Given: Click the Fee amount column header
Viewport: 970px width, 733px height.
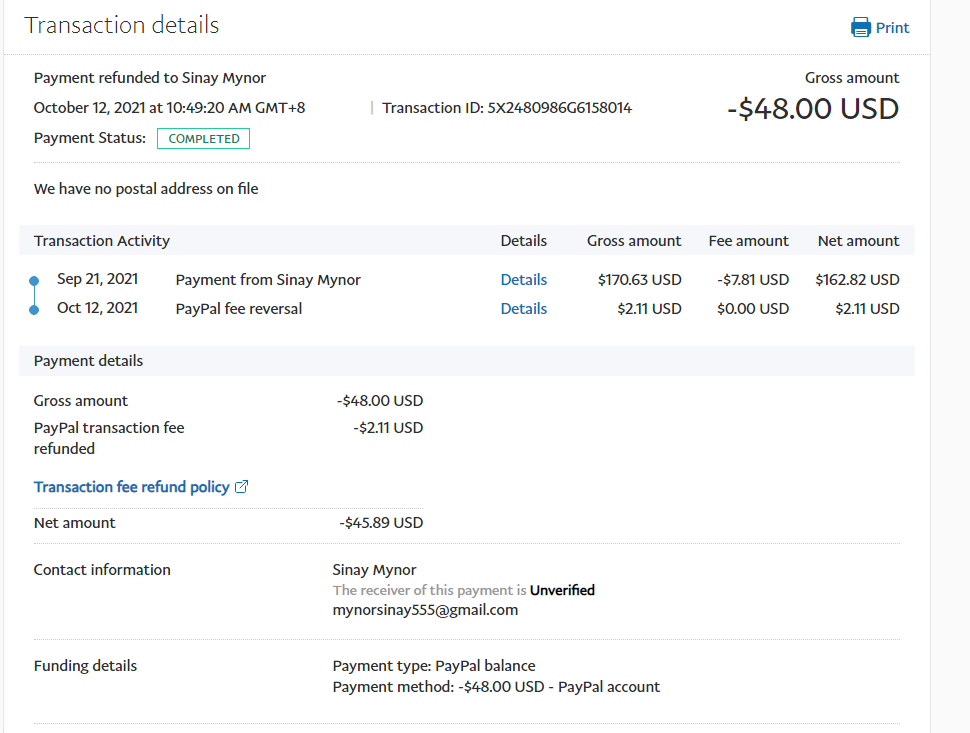Looking at the screenshot, I should 748,241.
